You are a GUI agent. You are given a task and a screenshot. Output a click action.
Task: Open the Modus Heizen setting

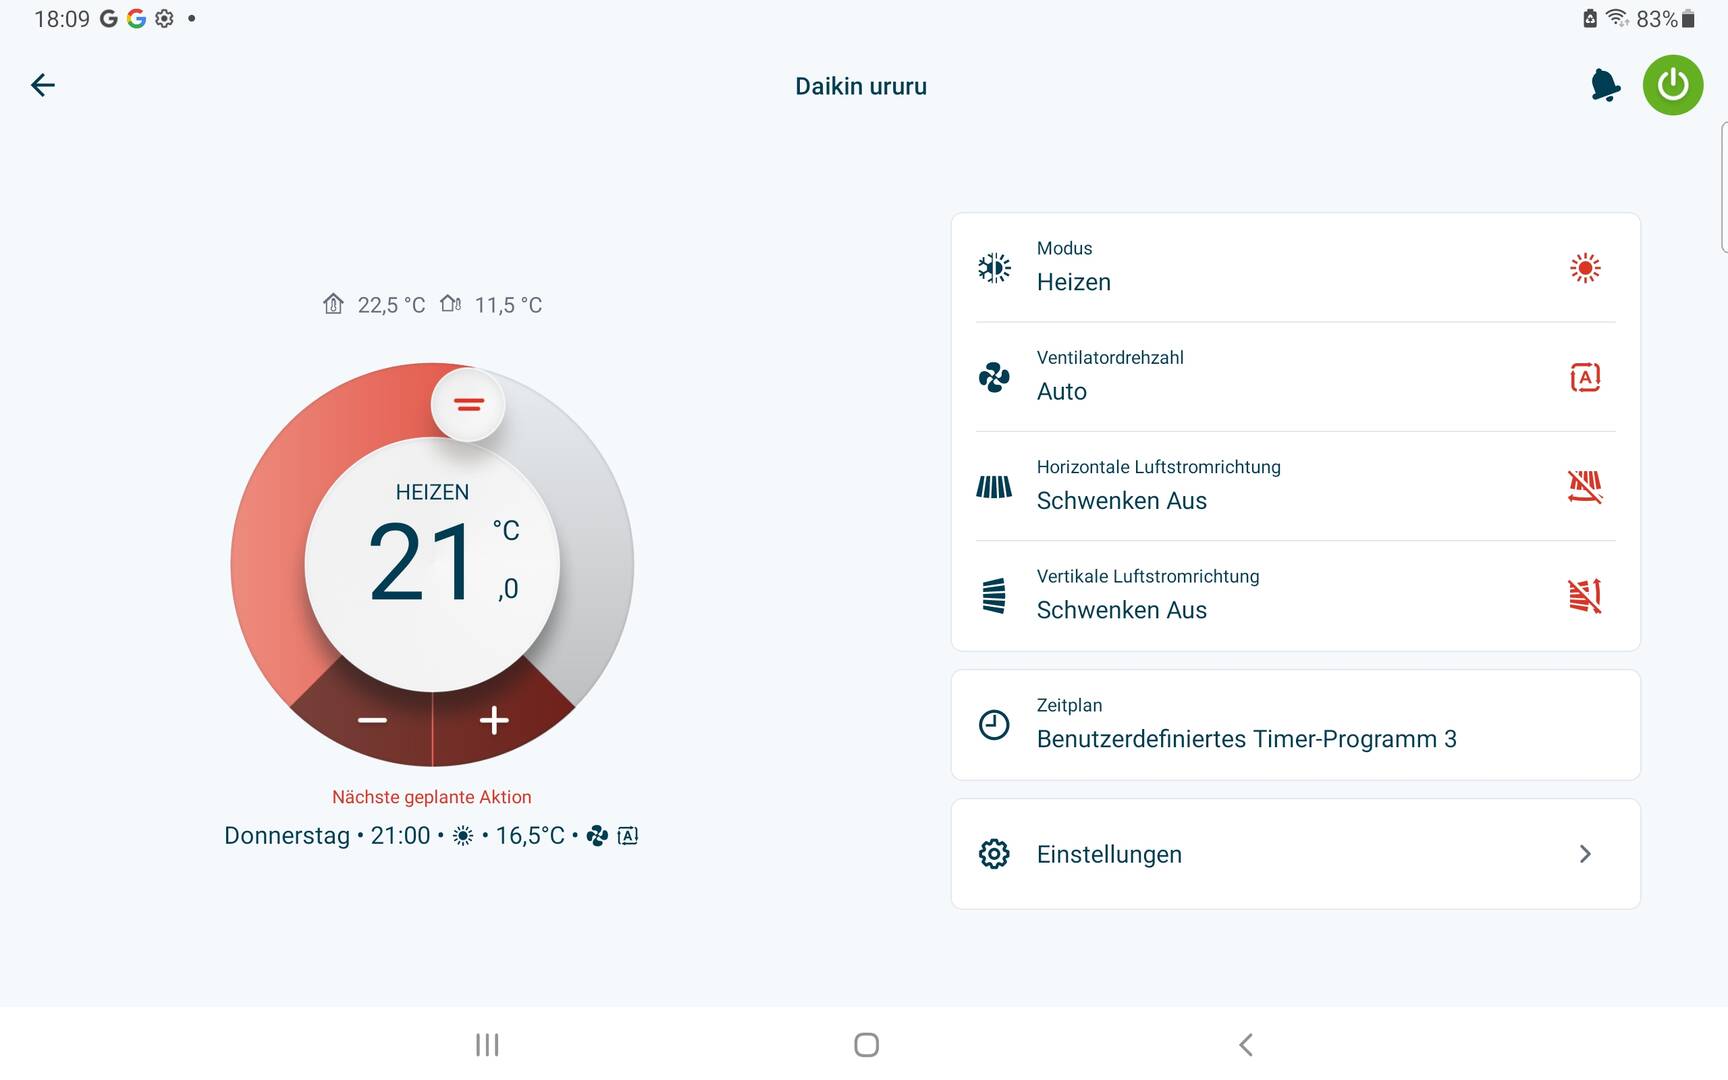[x=1295, y=268]
